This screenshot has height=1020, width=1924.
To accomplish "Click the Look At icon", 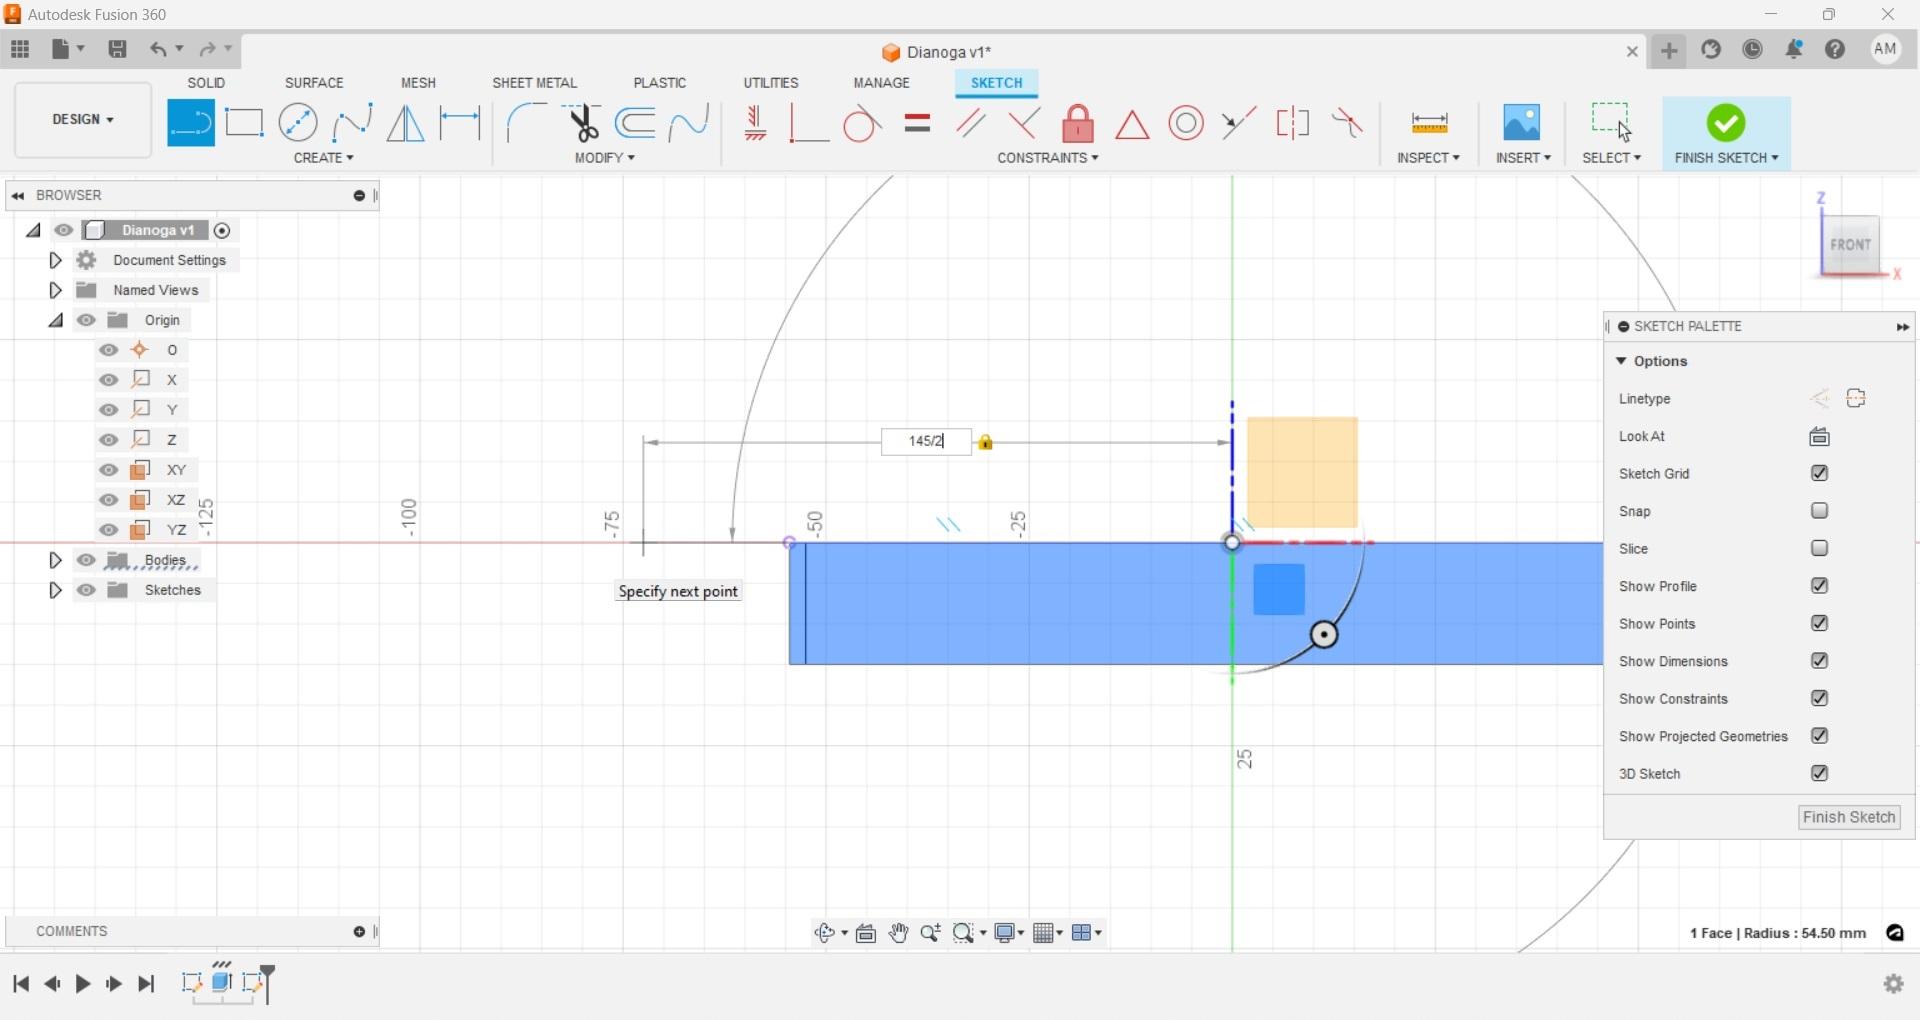I will [x=1819, y=436].
